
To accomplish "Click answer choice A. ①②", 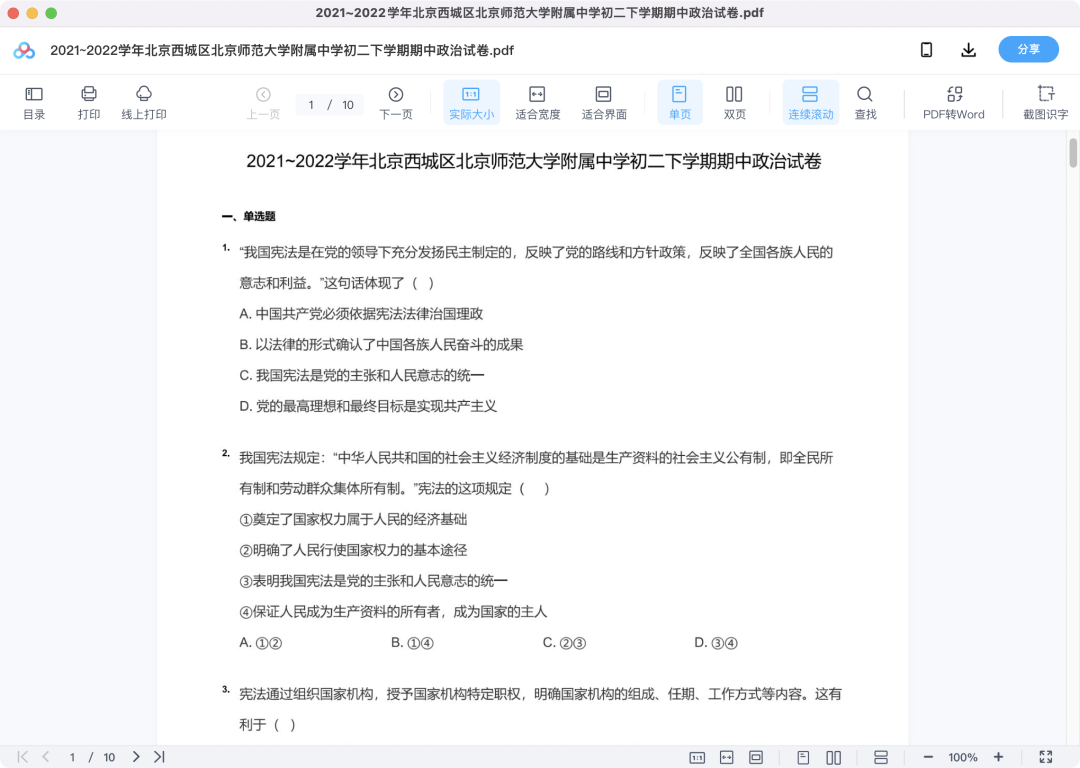I will coord(260,643).
